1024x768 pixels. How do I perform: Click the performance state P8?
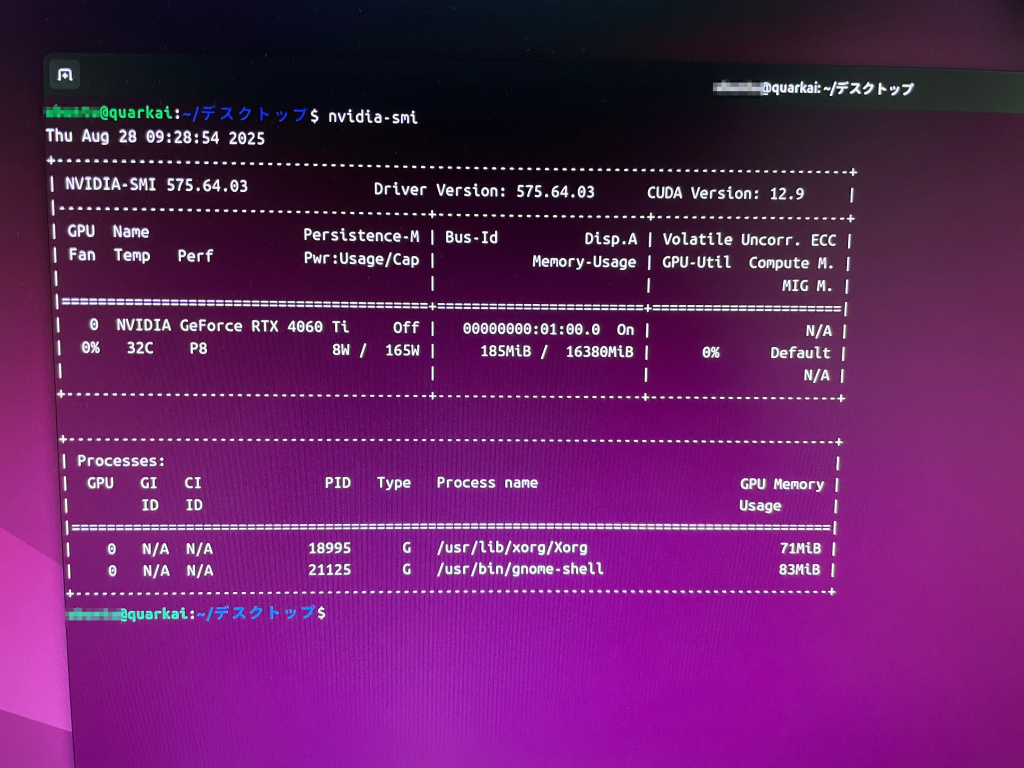(x=199, y=349)
